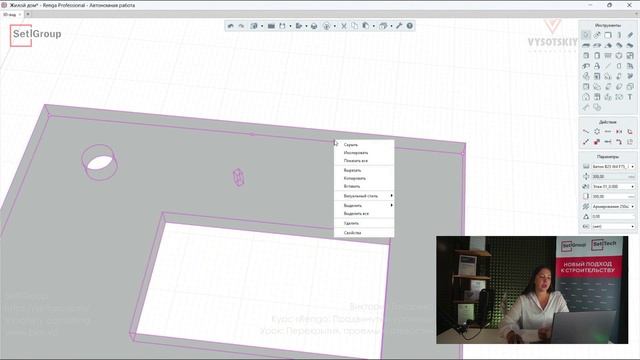Click the Copy pages icon in top toolbar
Viewport: 640px width, 360px height.
(x=354, y=26)
